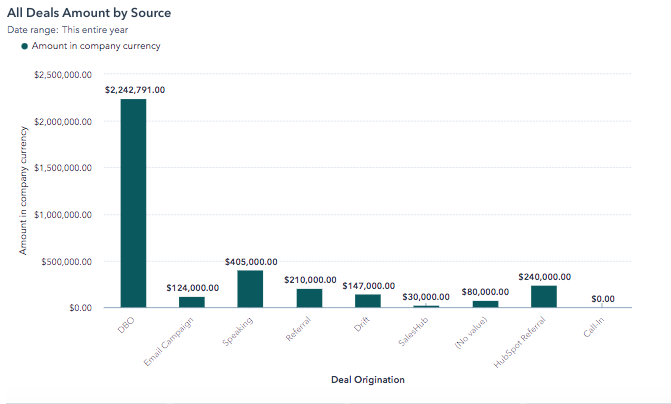Click the $124,000.00 data label
671x404 pixels.
click(193, 288)
